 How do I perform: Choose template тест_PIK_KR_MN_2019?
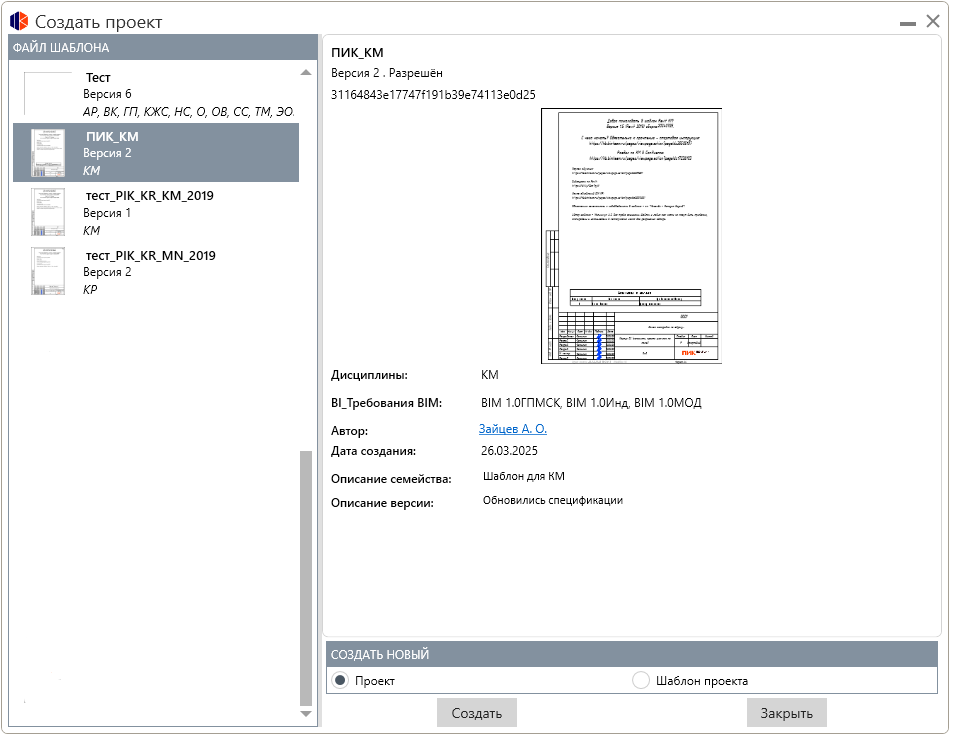pyautogui.click(x=156, y=272)
